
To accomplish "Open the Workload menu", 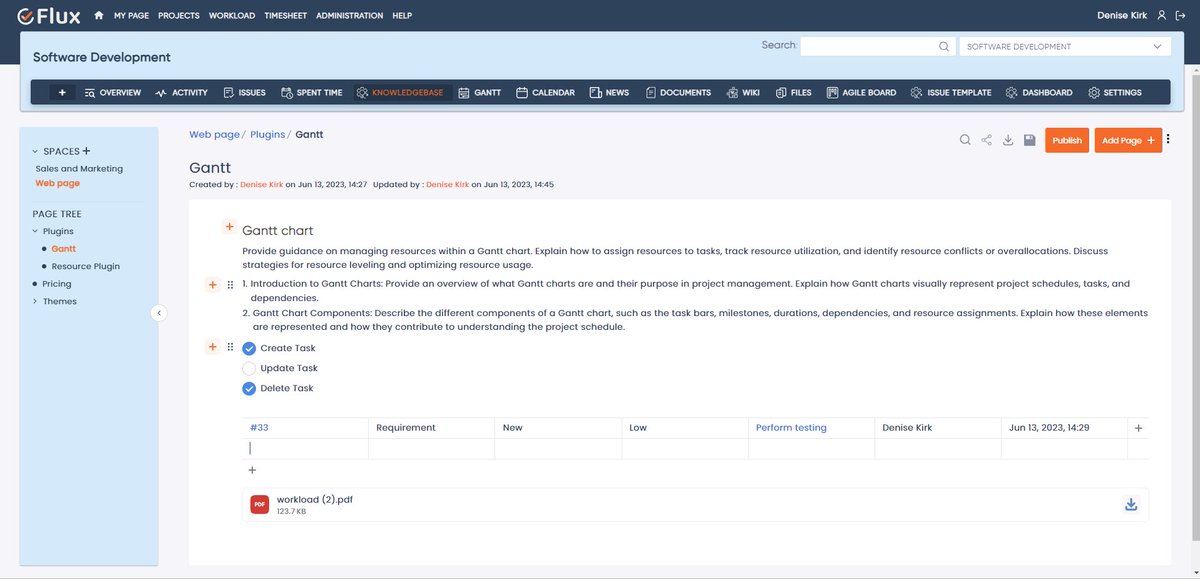I will pyautogui.click(x=232, y=16).
